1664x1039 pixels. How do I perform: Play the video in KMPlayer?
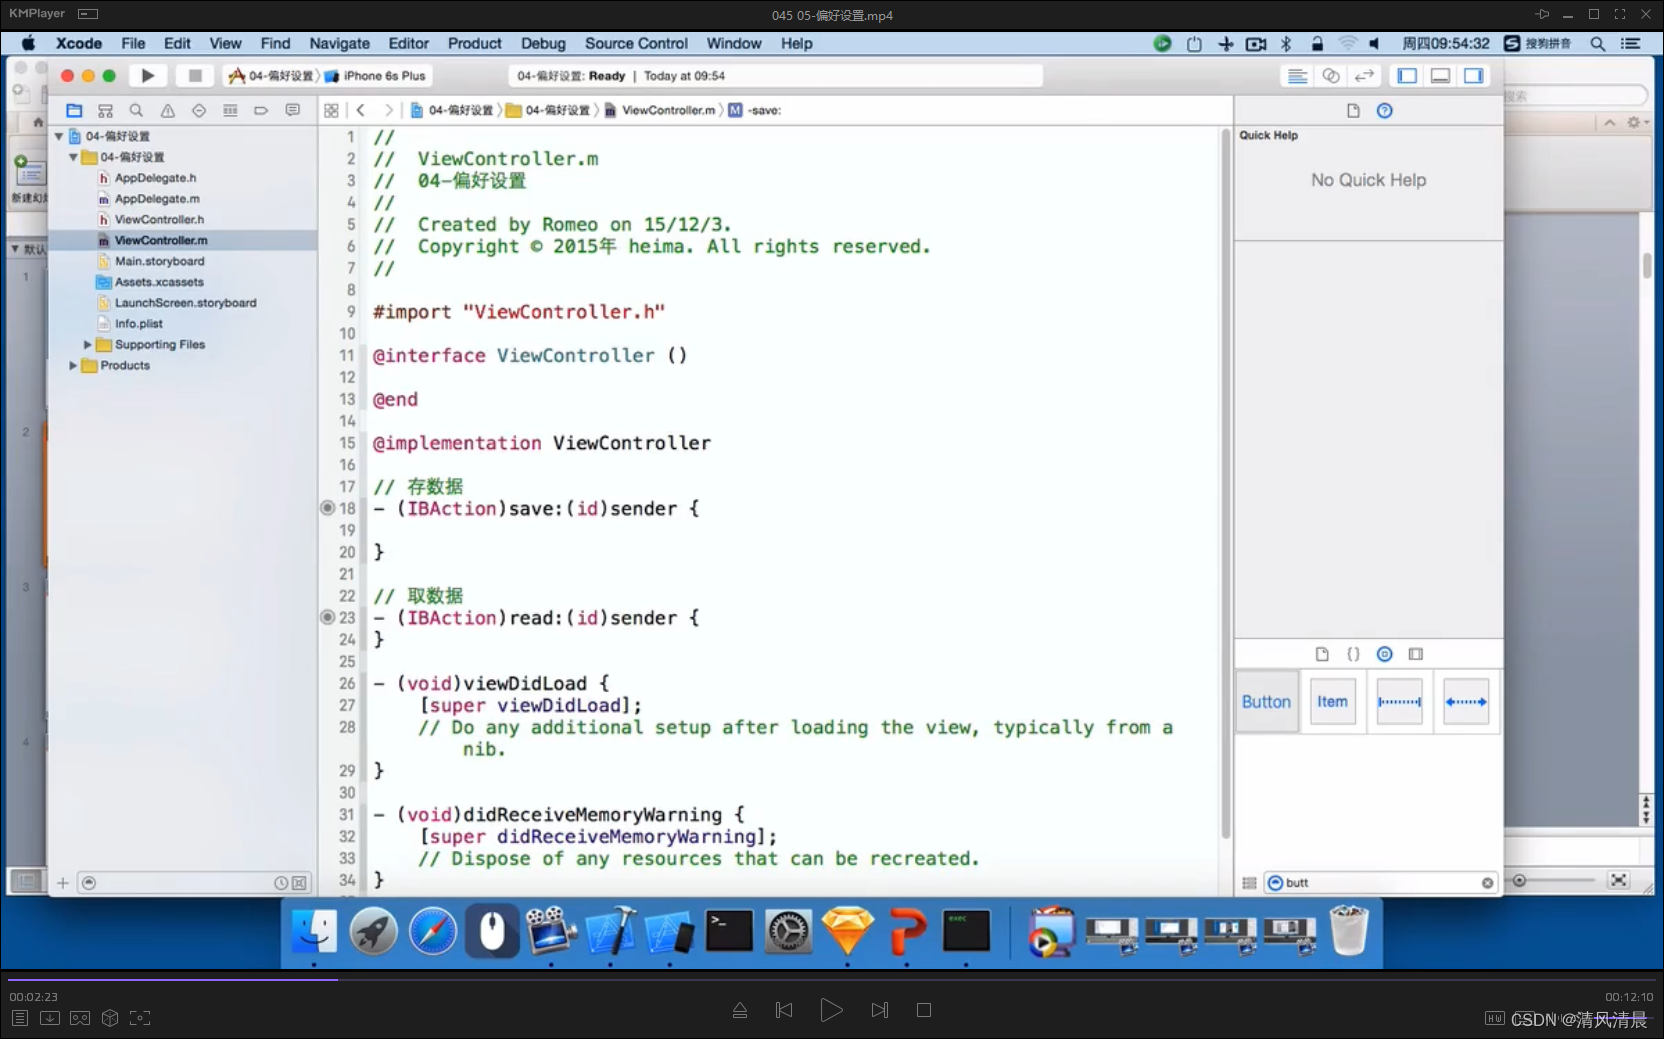tap(831, 1010)
